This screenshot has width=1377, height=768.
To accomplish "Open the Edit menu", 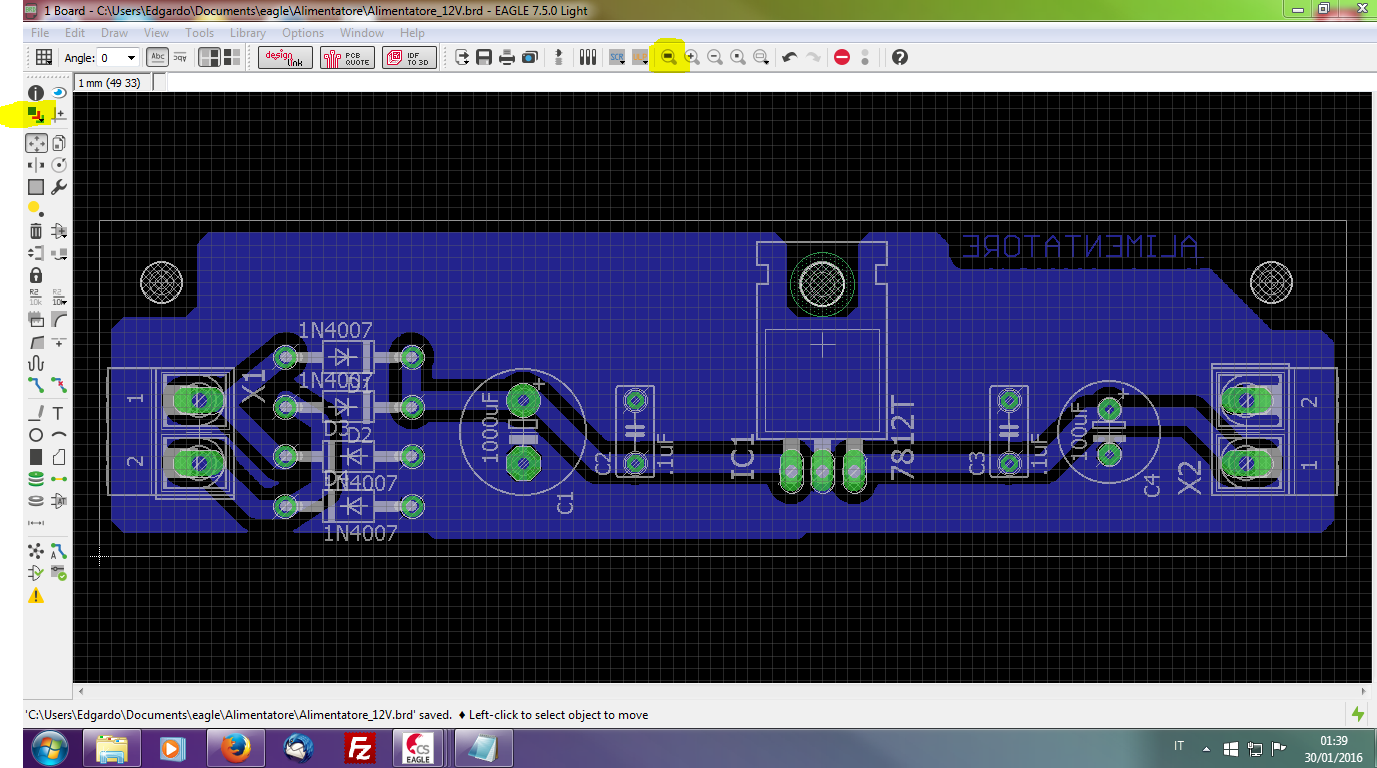I will (x=75, y=33).
